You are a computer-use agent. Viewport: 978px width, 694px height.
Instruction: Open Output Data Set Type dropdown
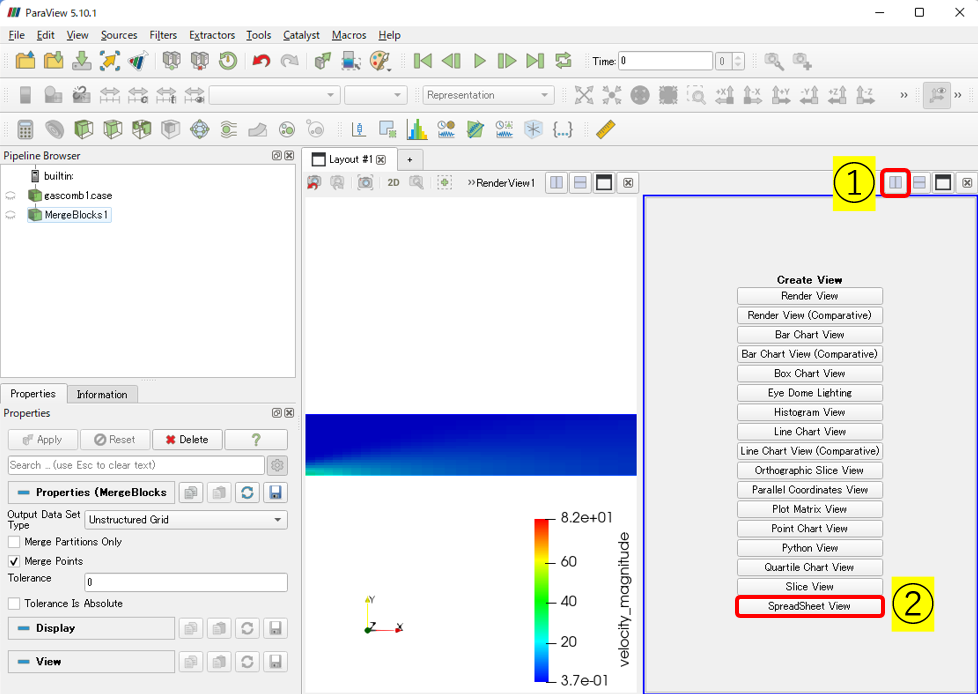coord(185,520)
